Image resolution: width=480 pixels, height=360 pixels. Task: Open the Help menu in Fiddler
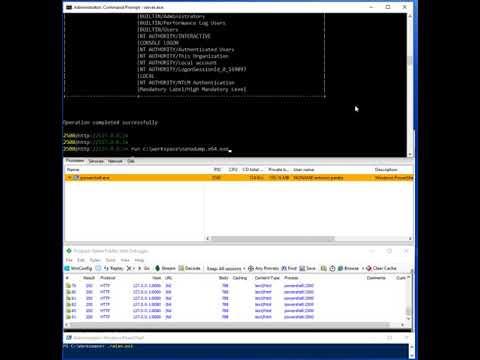click(139, 260)
